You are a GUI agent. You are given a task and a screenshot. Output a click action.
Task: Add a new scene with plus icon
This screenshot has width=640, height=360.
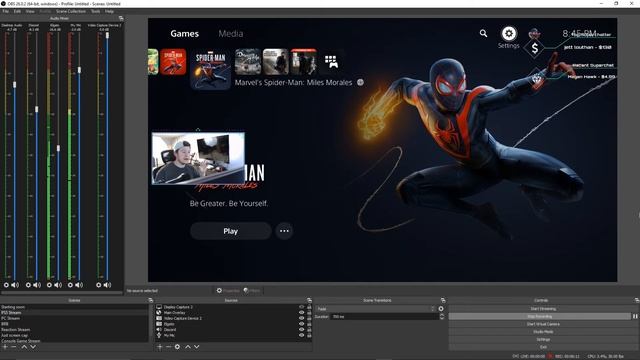pyautogui.click(x=5, y=347)
